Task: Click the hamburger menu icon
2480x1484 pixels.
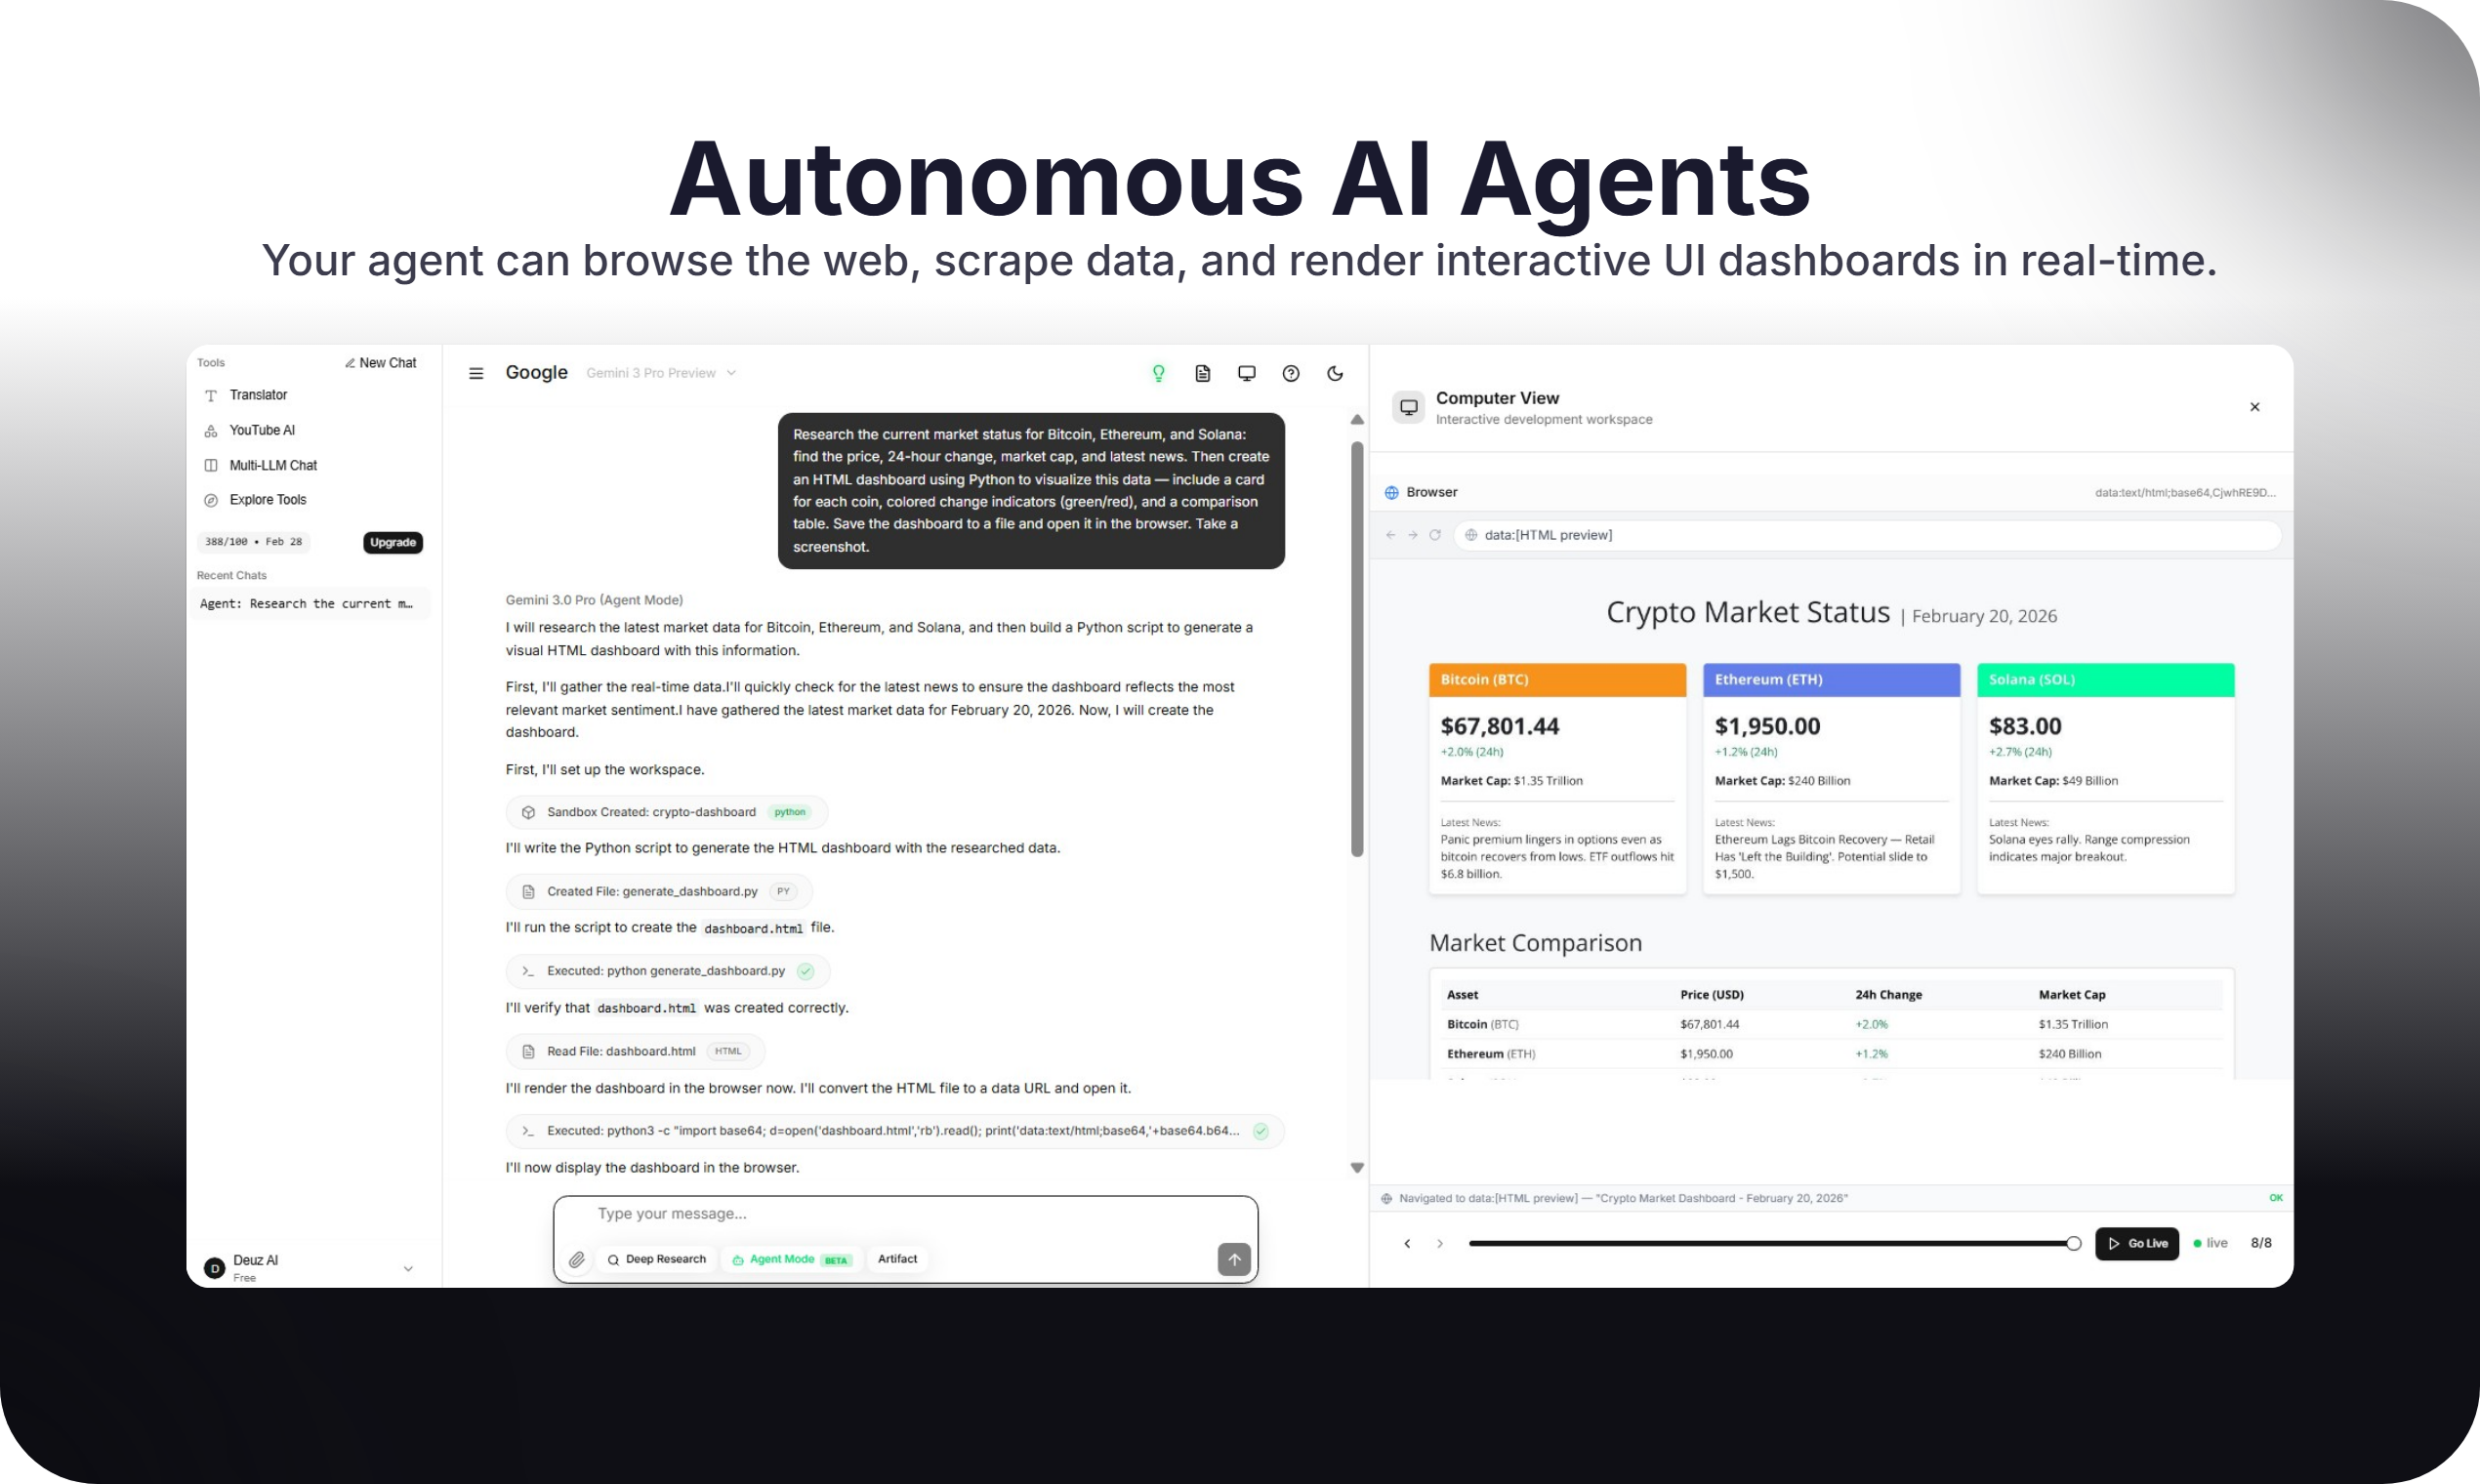Action: tap(476, 373)
